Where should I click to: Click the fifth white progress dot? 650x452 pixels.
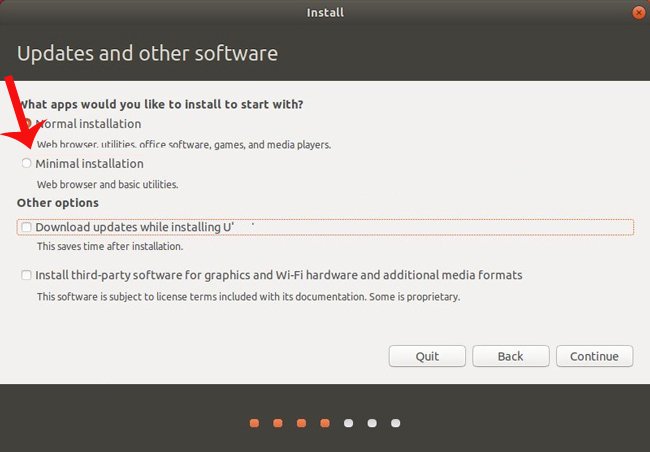click(x=349, y=423)
